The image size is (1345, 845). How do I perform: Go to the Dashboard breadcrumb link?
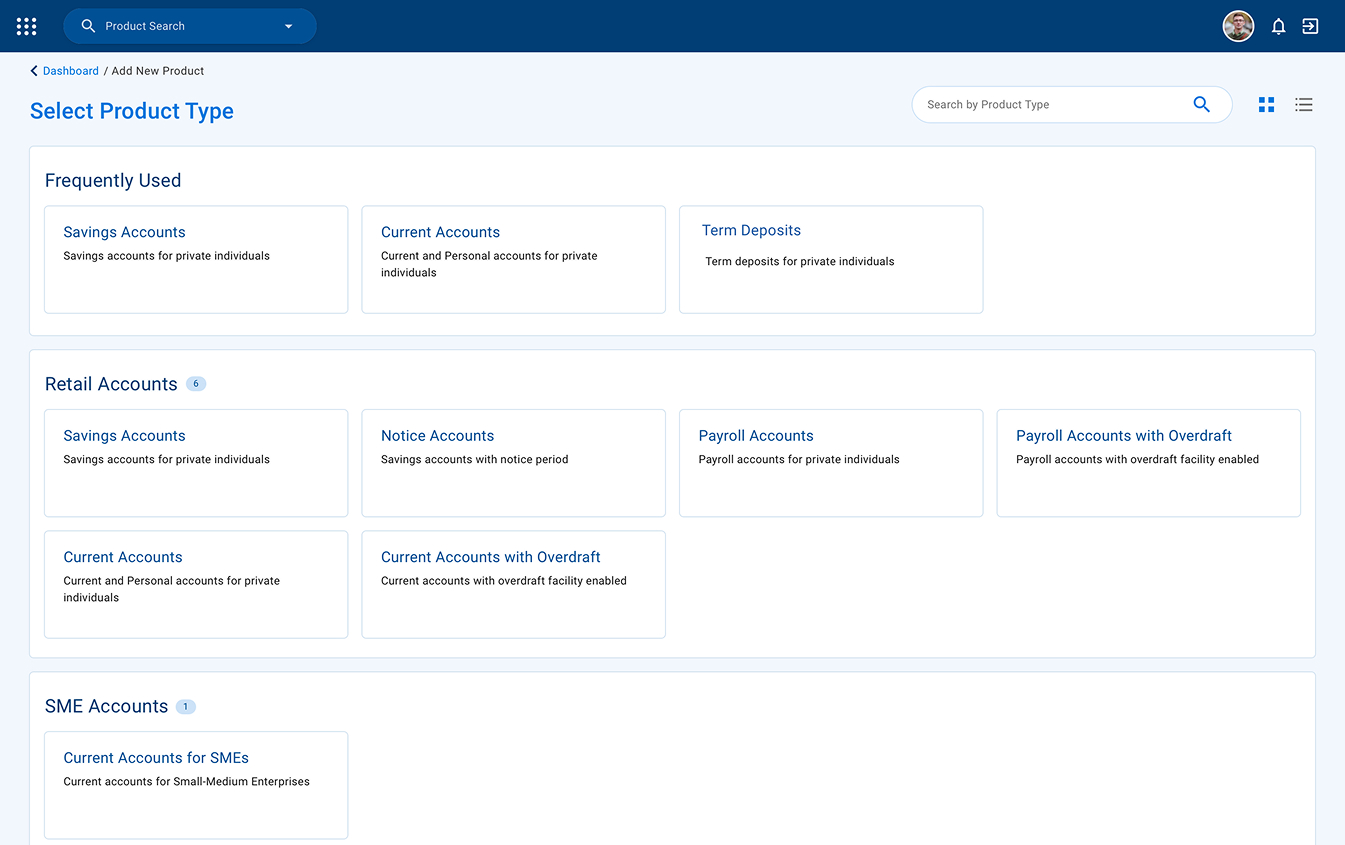(x=71, y=71)
